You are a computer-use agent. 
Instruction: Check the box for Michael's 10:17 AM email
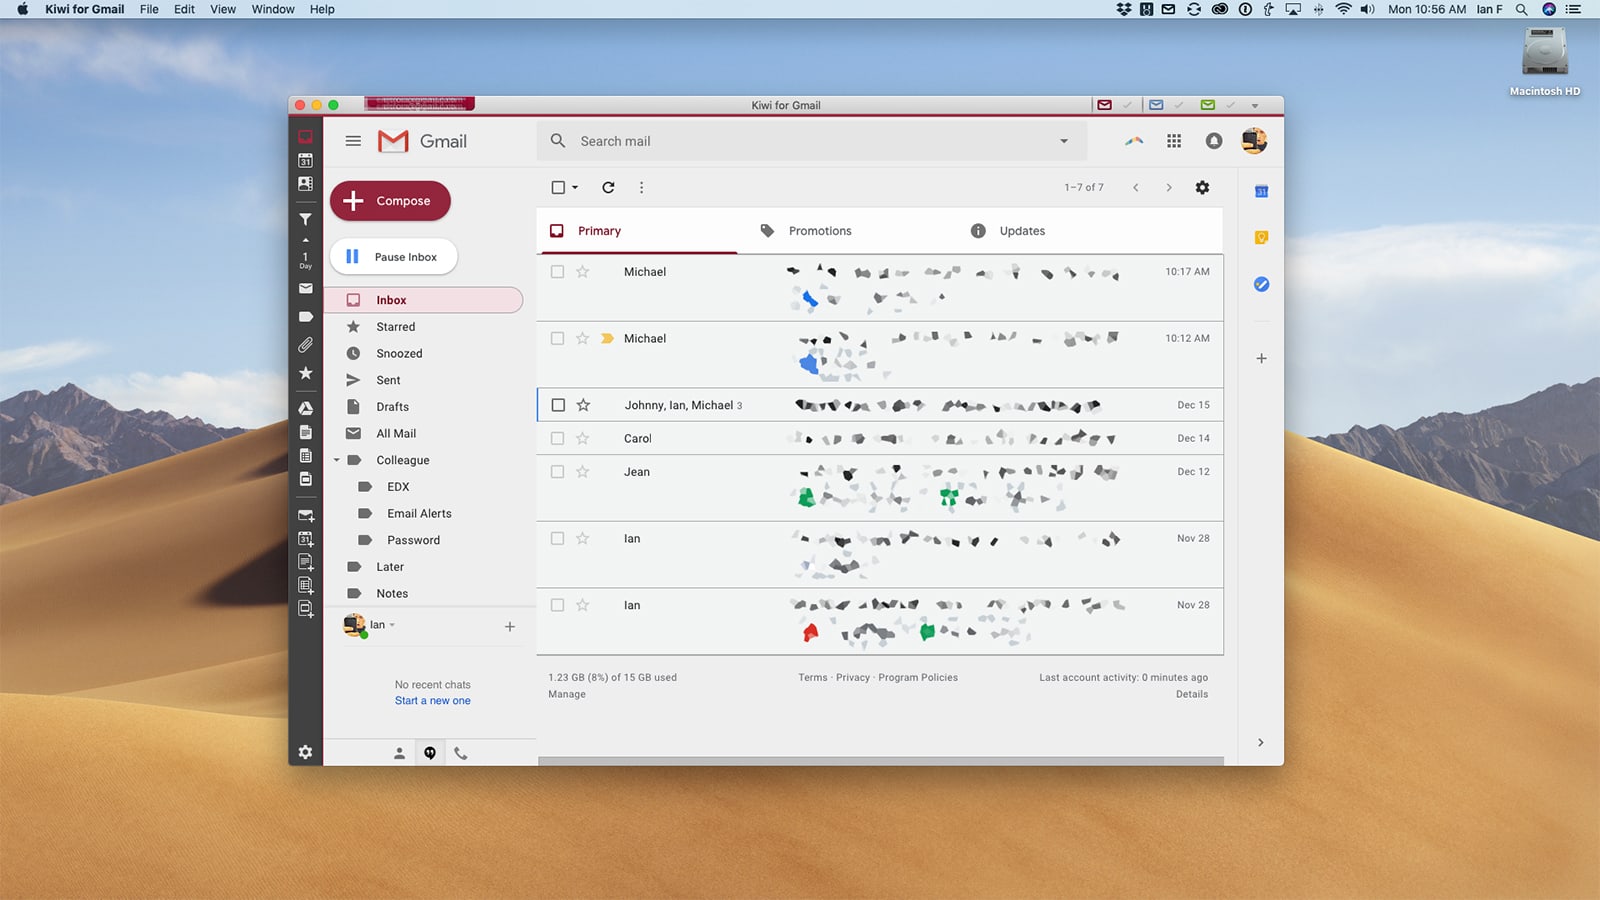pyautogui.click(x=558, y=272)
